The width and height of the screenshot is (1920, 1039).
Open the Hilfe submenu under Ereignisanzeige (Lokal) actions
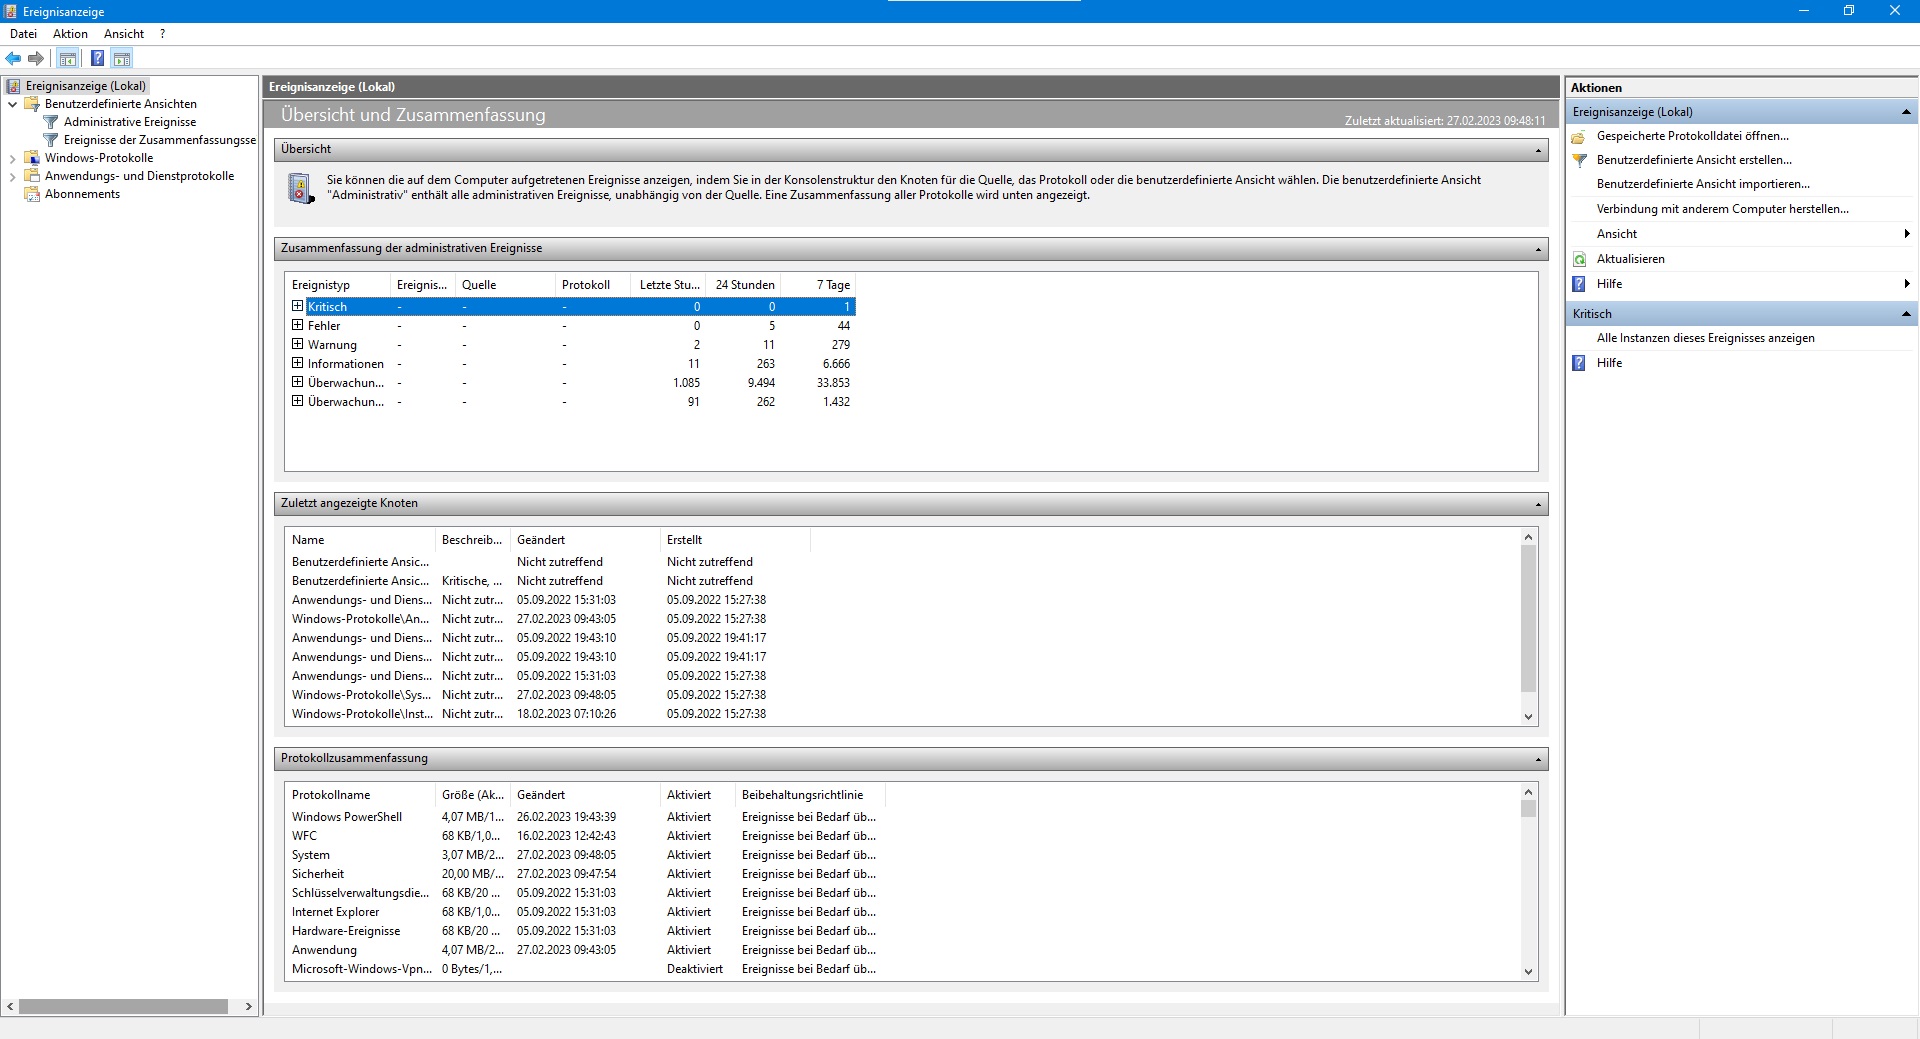click(1741, 284)
